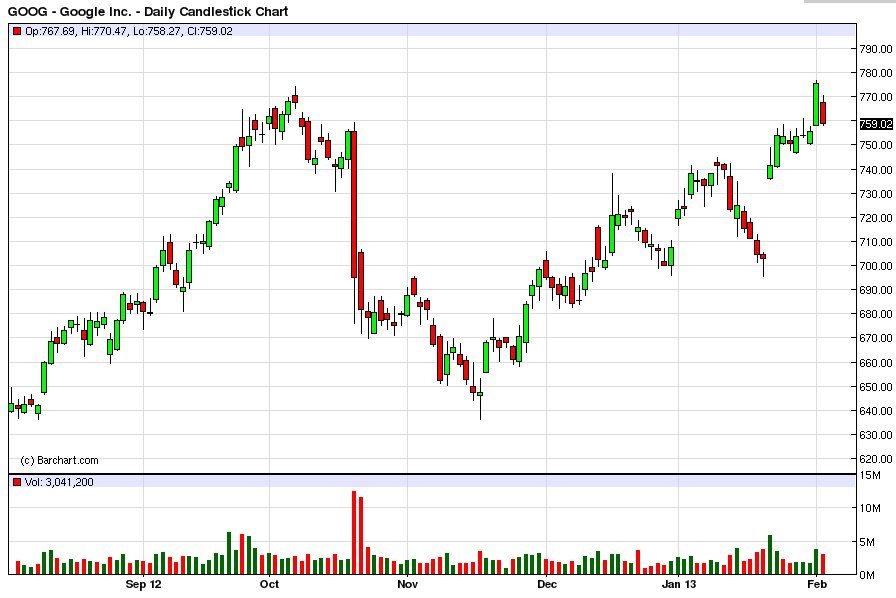This screenshot has height=598, width=896.
Task: Click the highlighted 759.02 current price label
Action: coord(875,124)
